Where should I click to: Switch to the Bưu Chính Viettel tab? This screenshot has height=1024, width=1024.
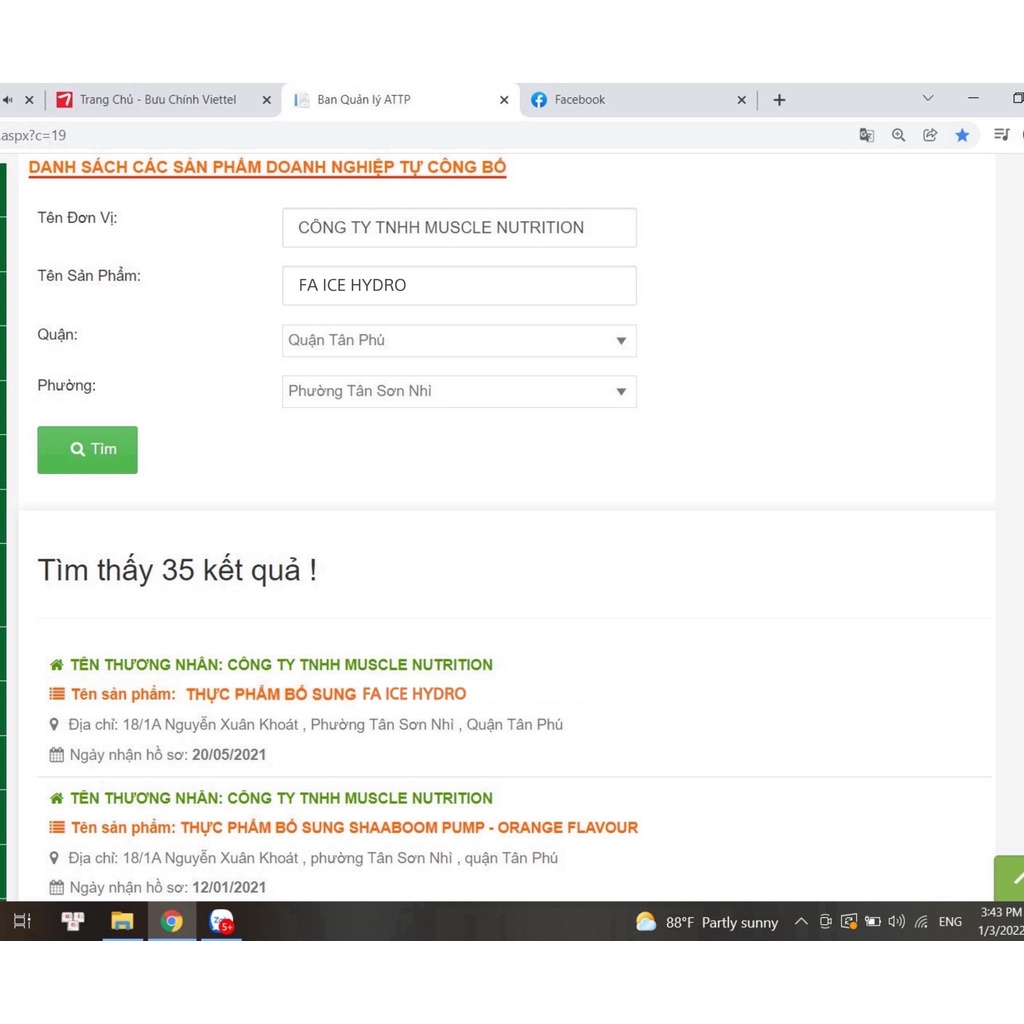coord(158,100)
